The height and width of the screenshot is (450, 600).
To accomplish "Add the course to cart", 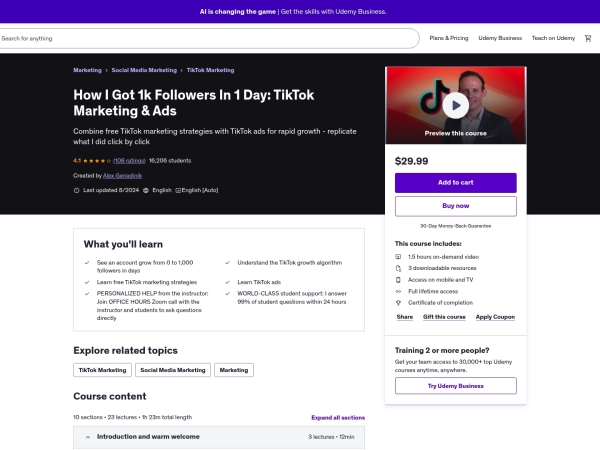I will click(x=456, y=183).
